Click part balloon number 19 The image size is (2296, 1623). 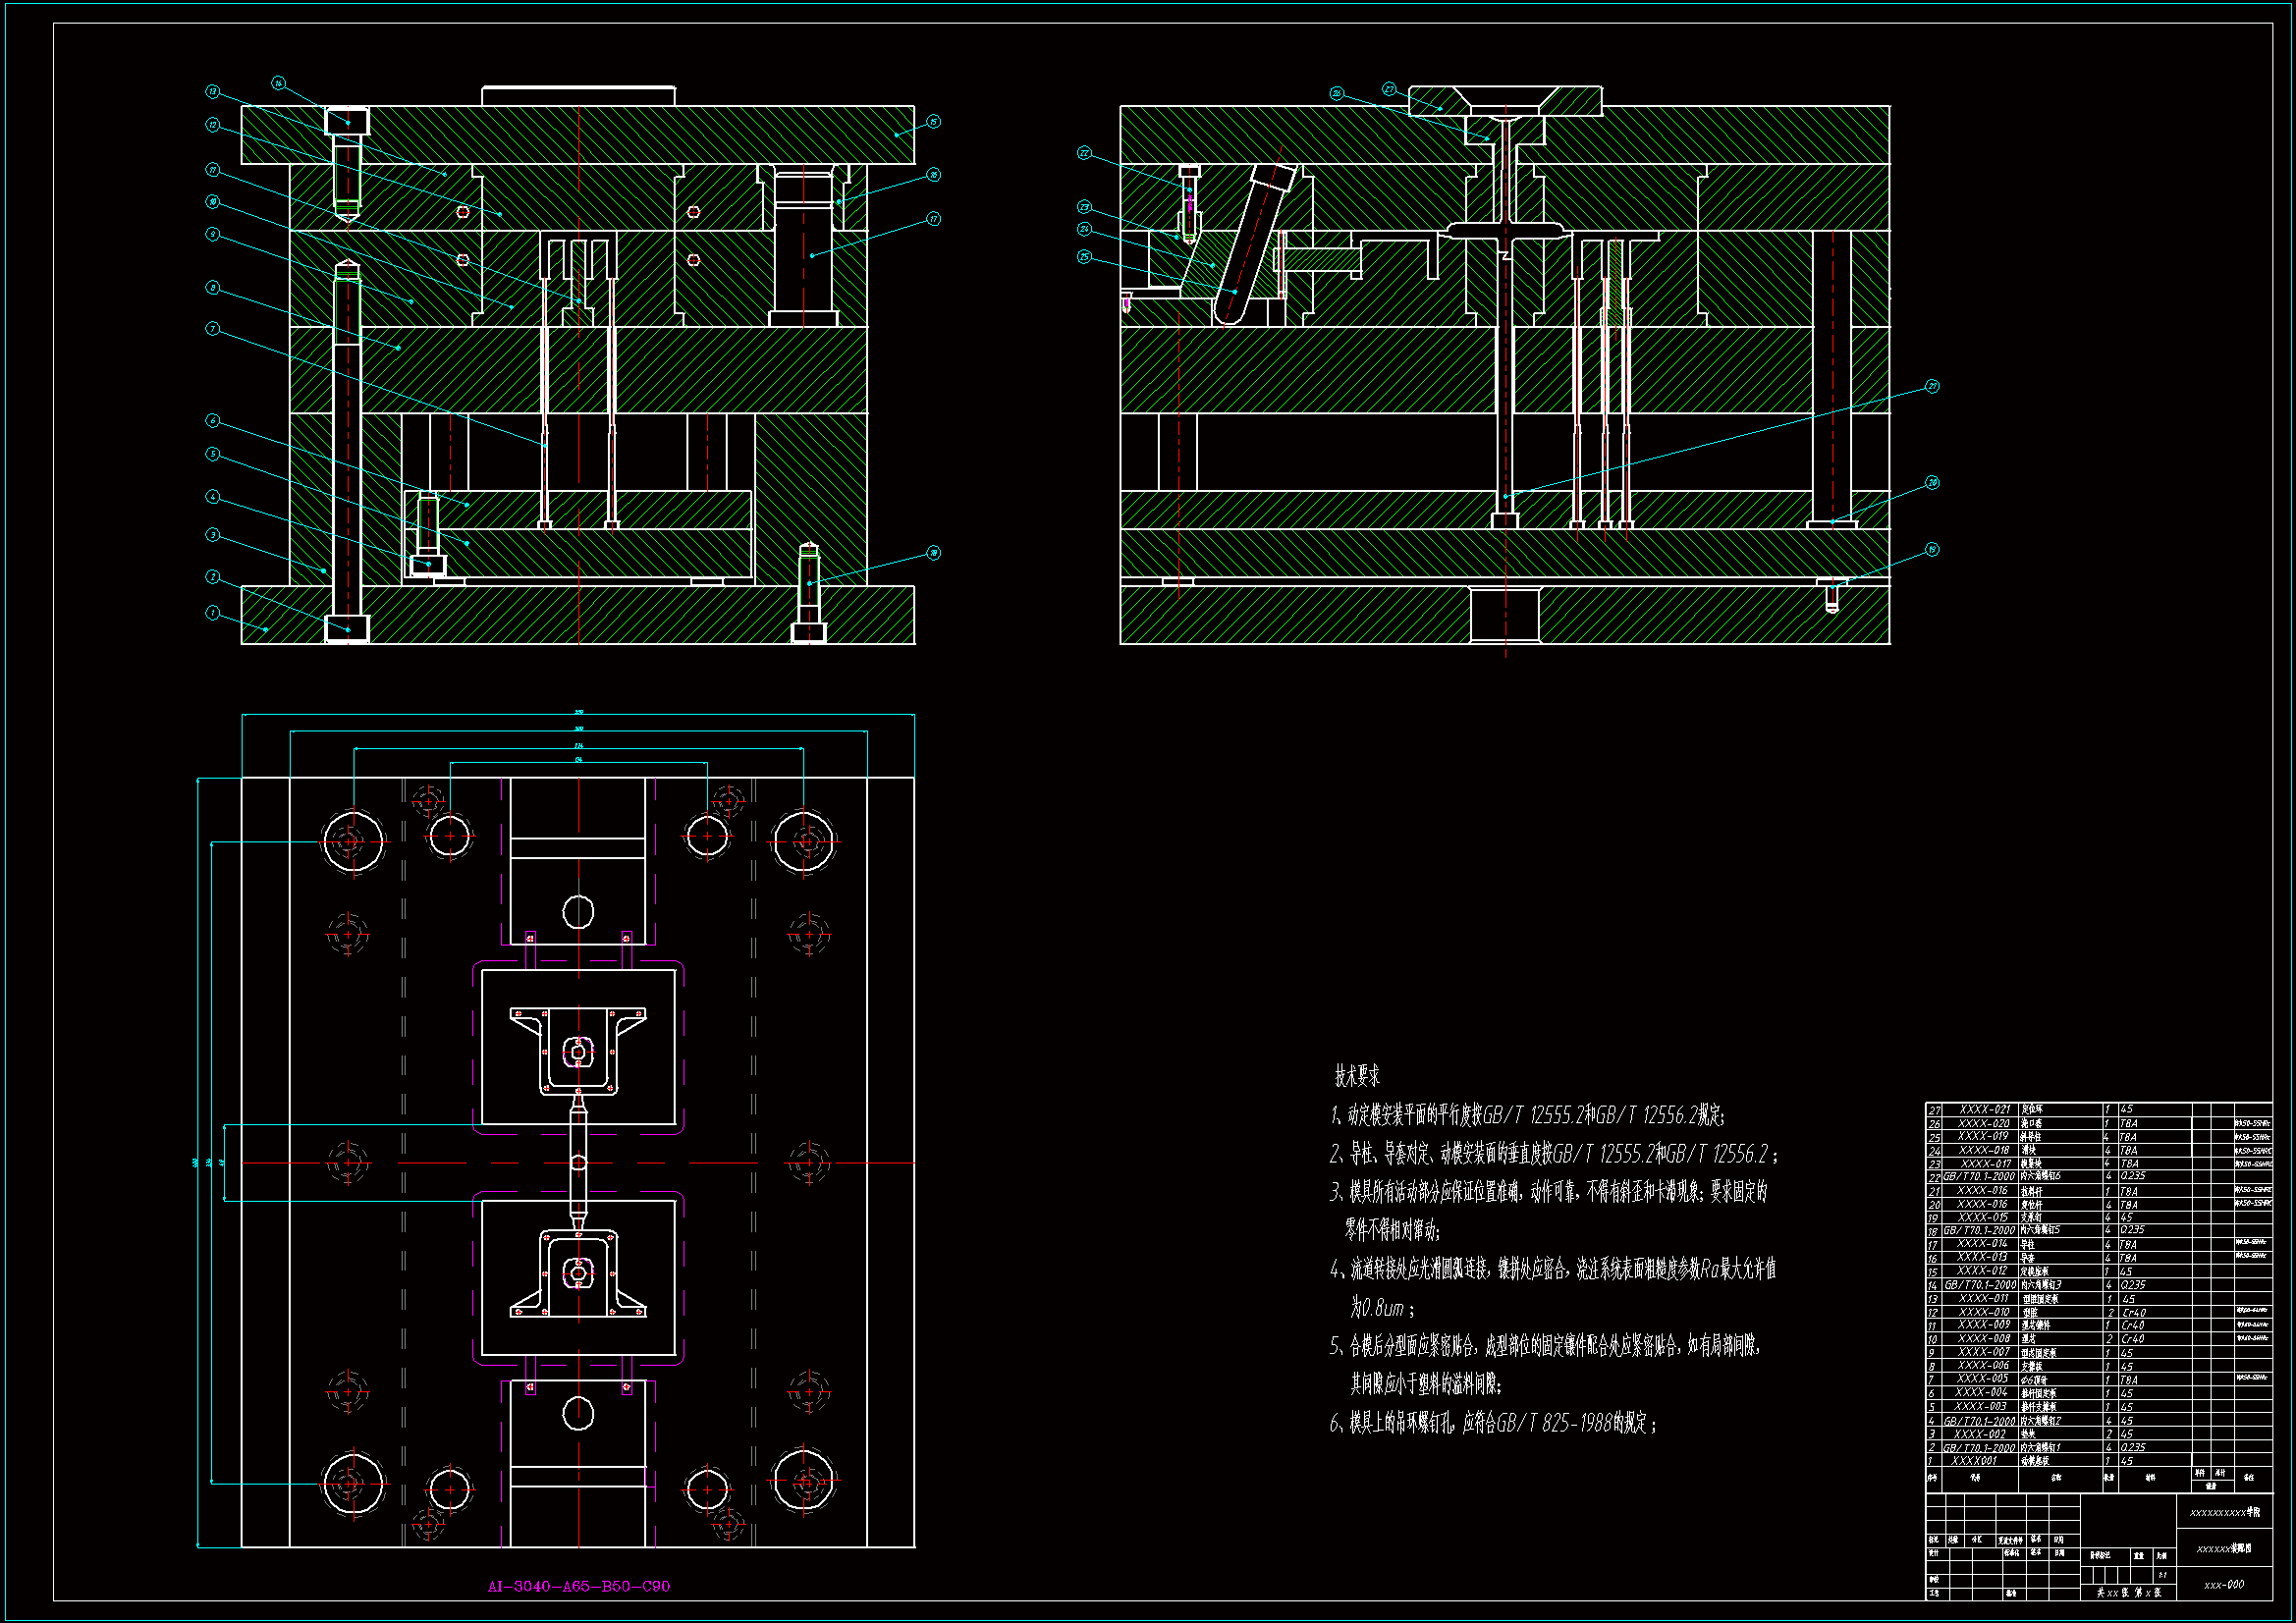point(1932,550)
